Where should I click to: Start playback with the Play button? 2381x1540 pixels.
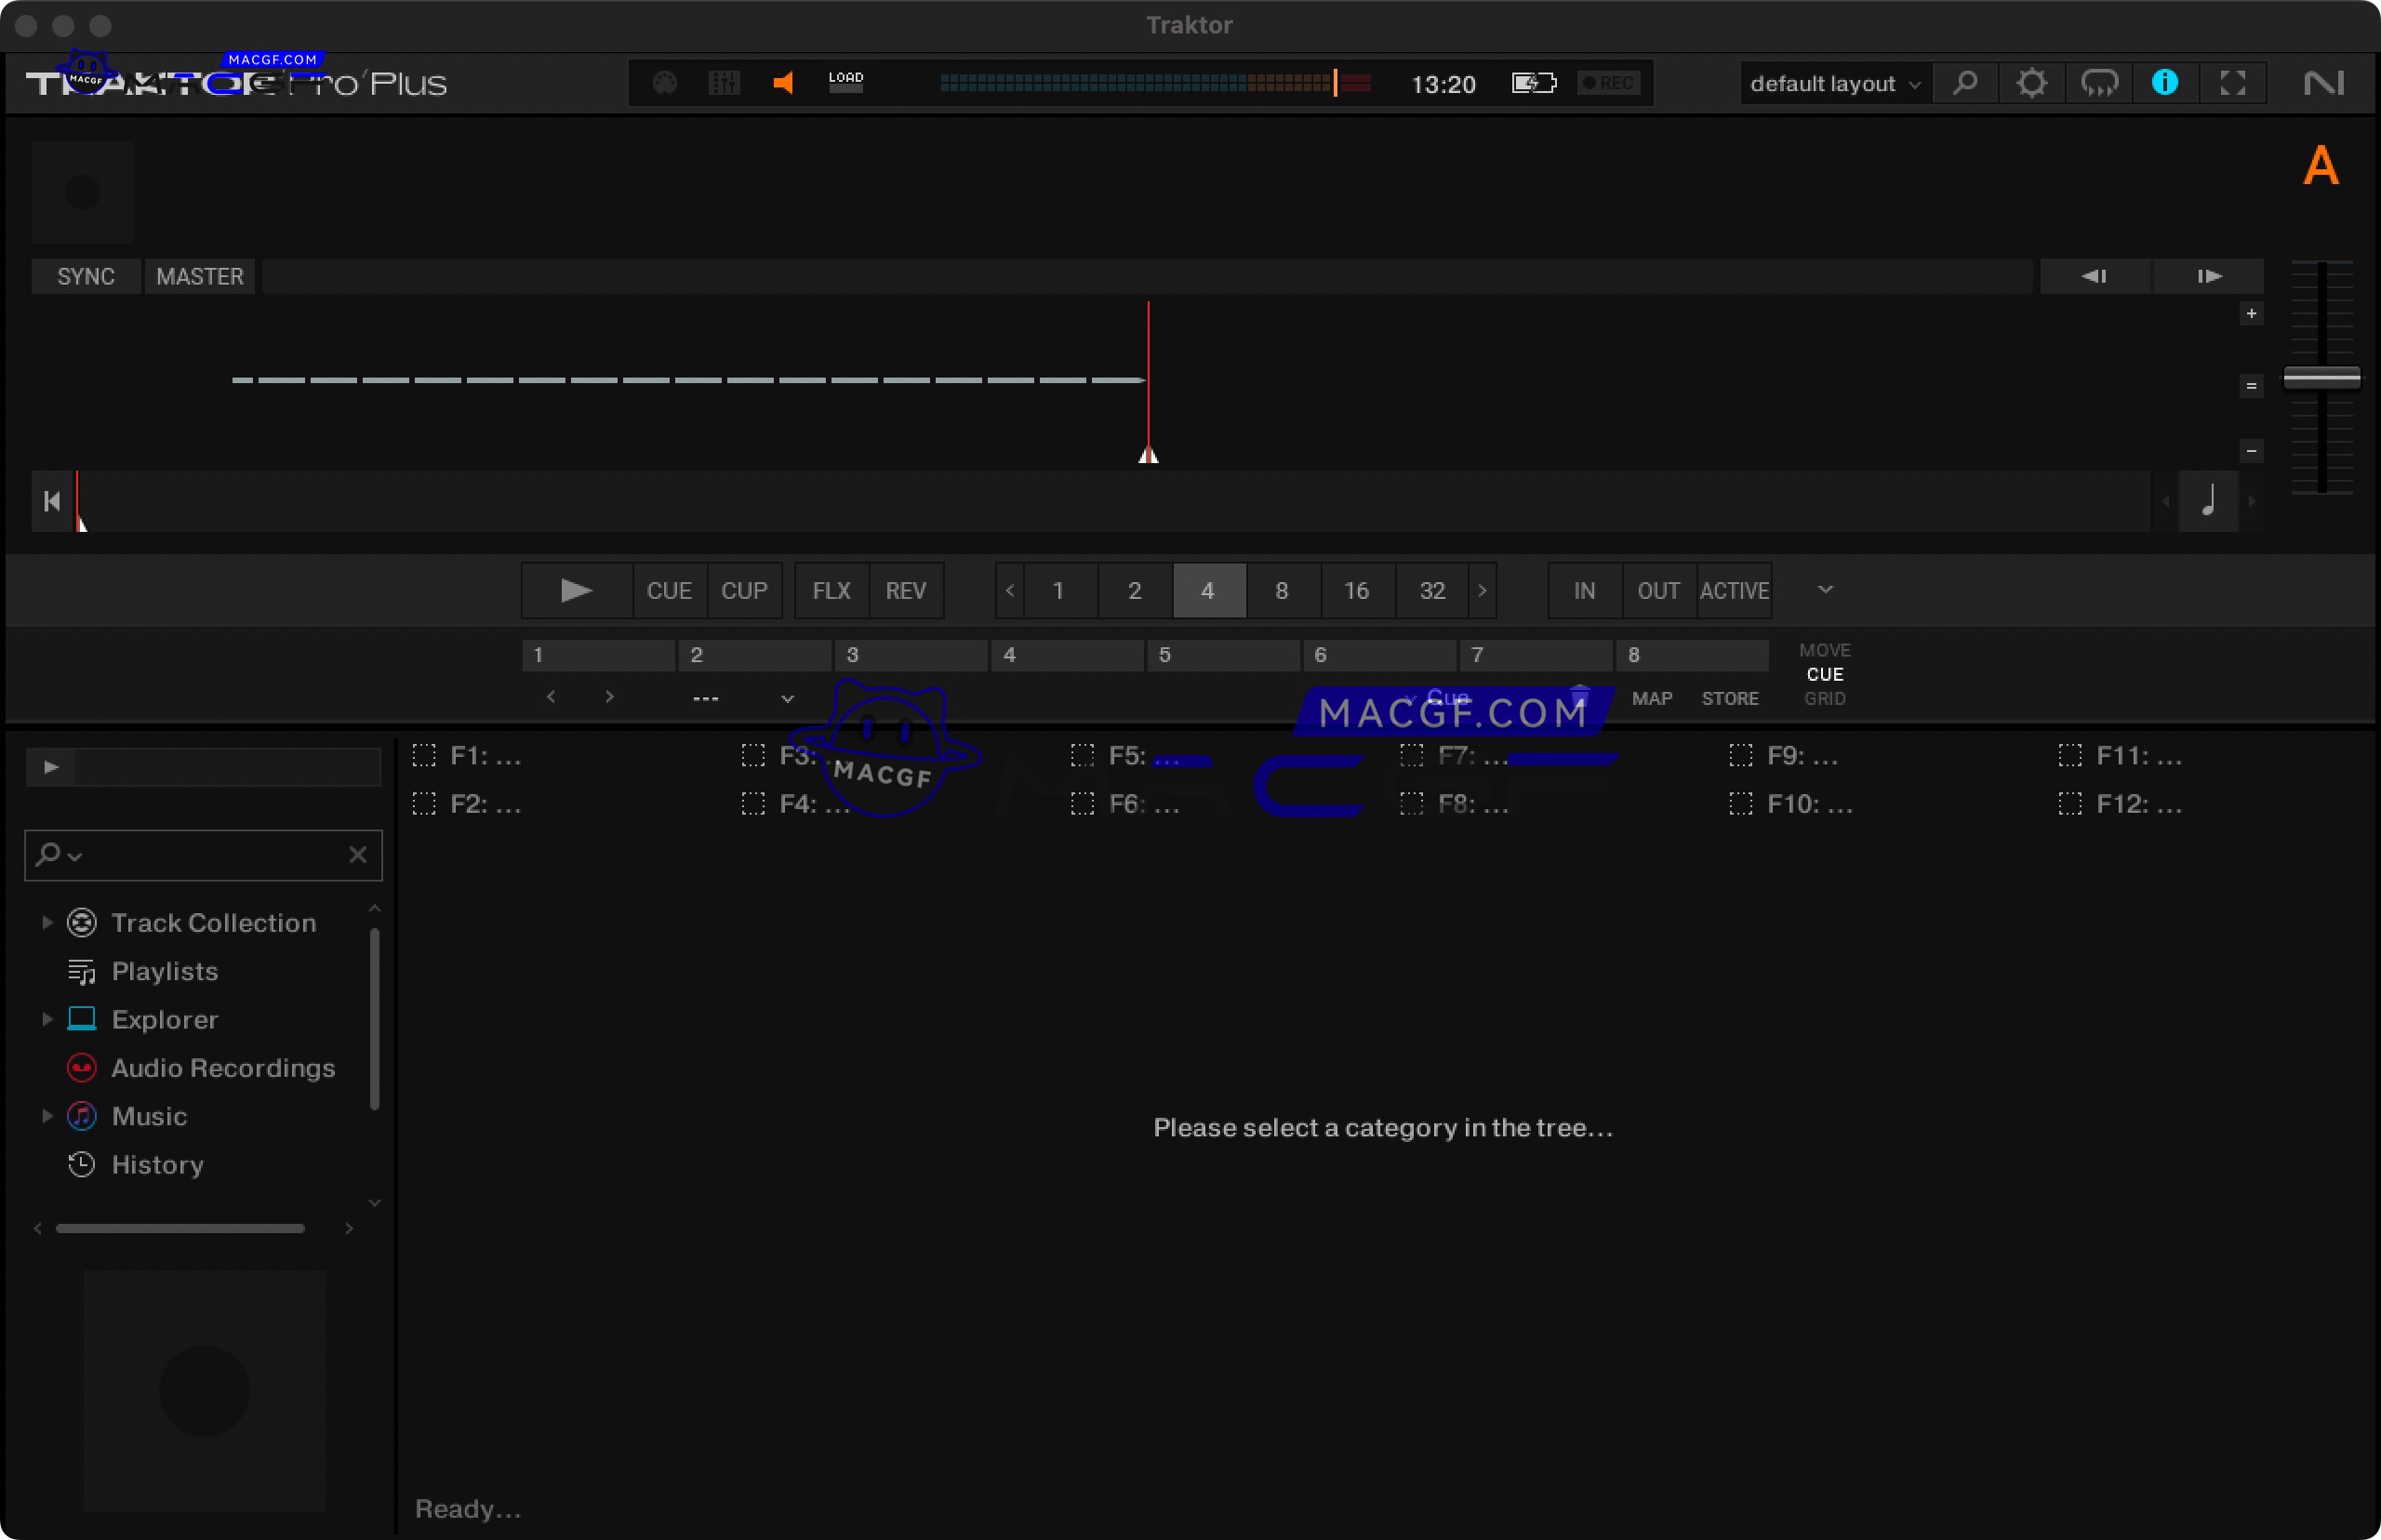pyautogui.click(x=575, y=590)
